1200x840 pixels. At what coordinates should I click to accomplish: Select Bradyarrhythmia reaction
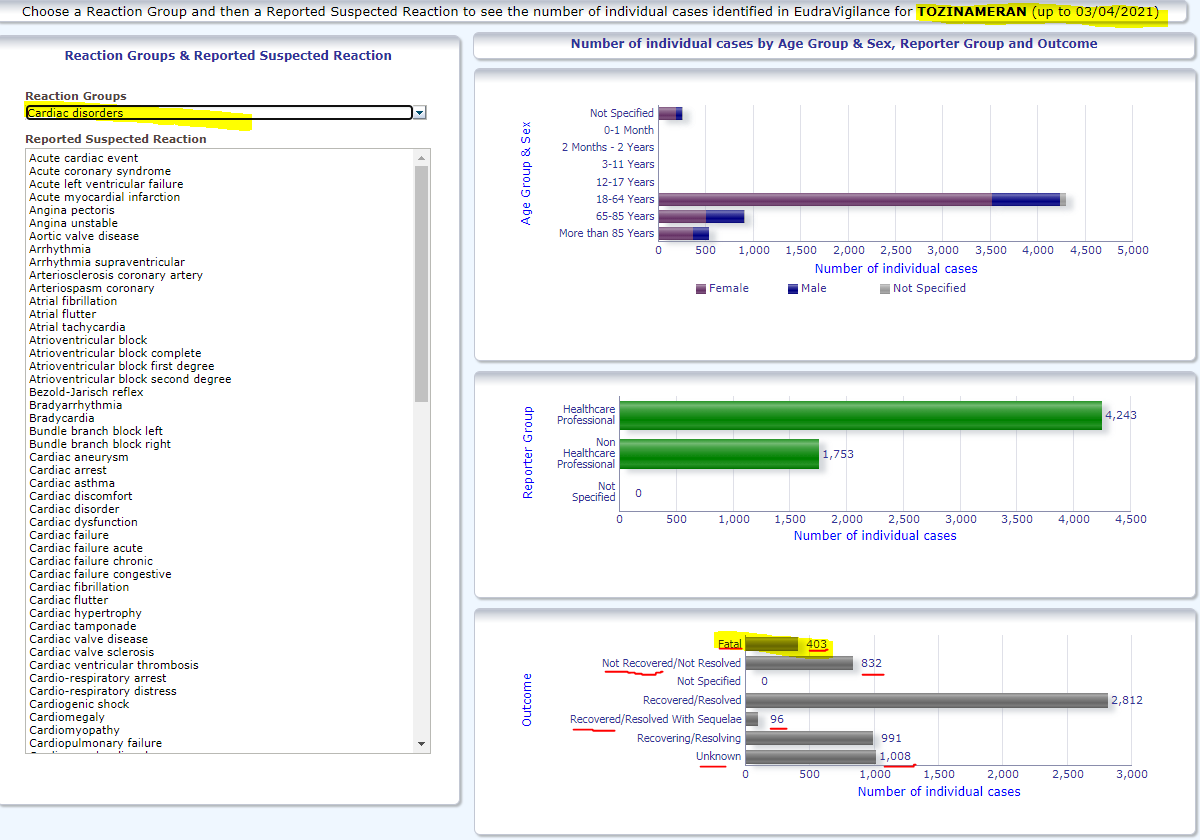(76, 405)
